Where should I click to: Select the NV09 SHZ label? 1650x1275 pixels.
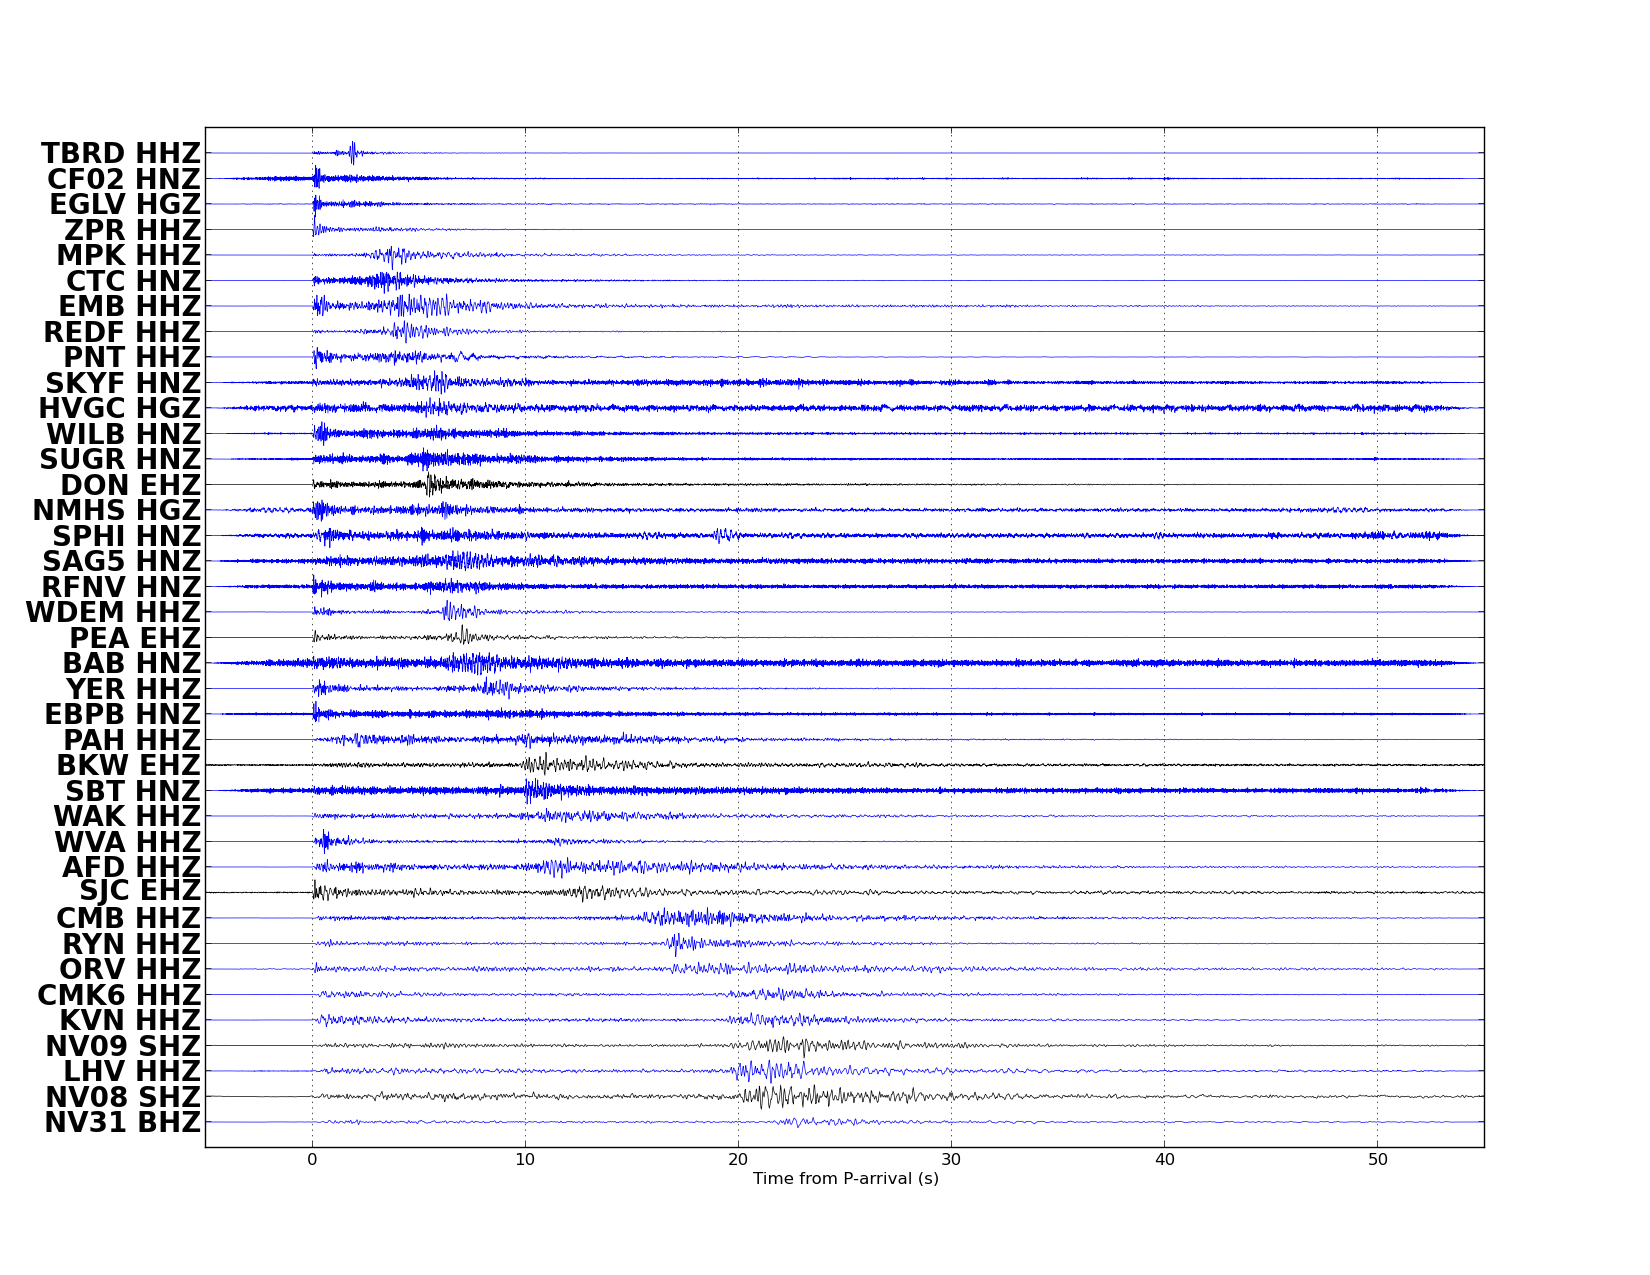point(123,1047)
